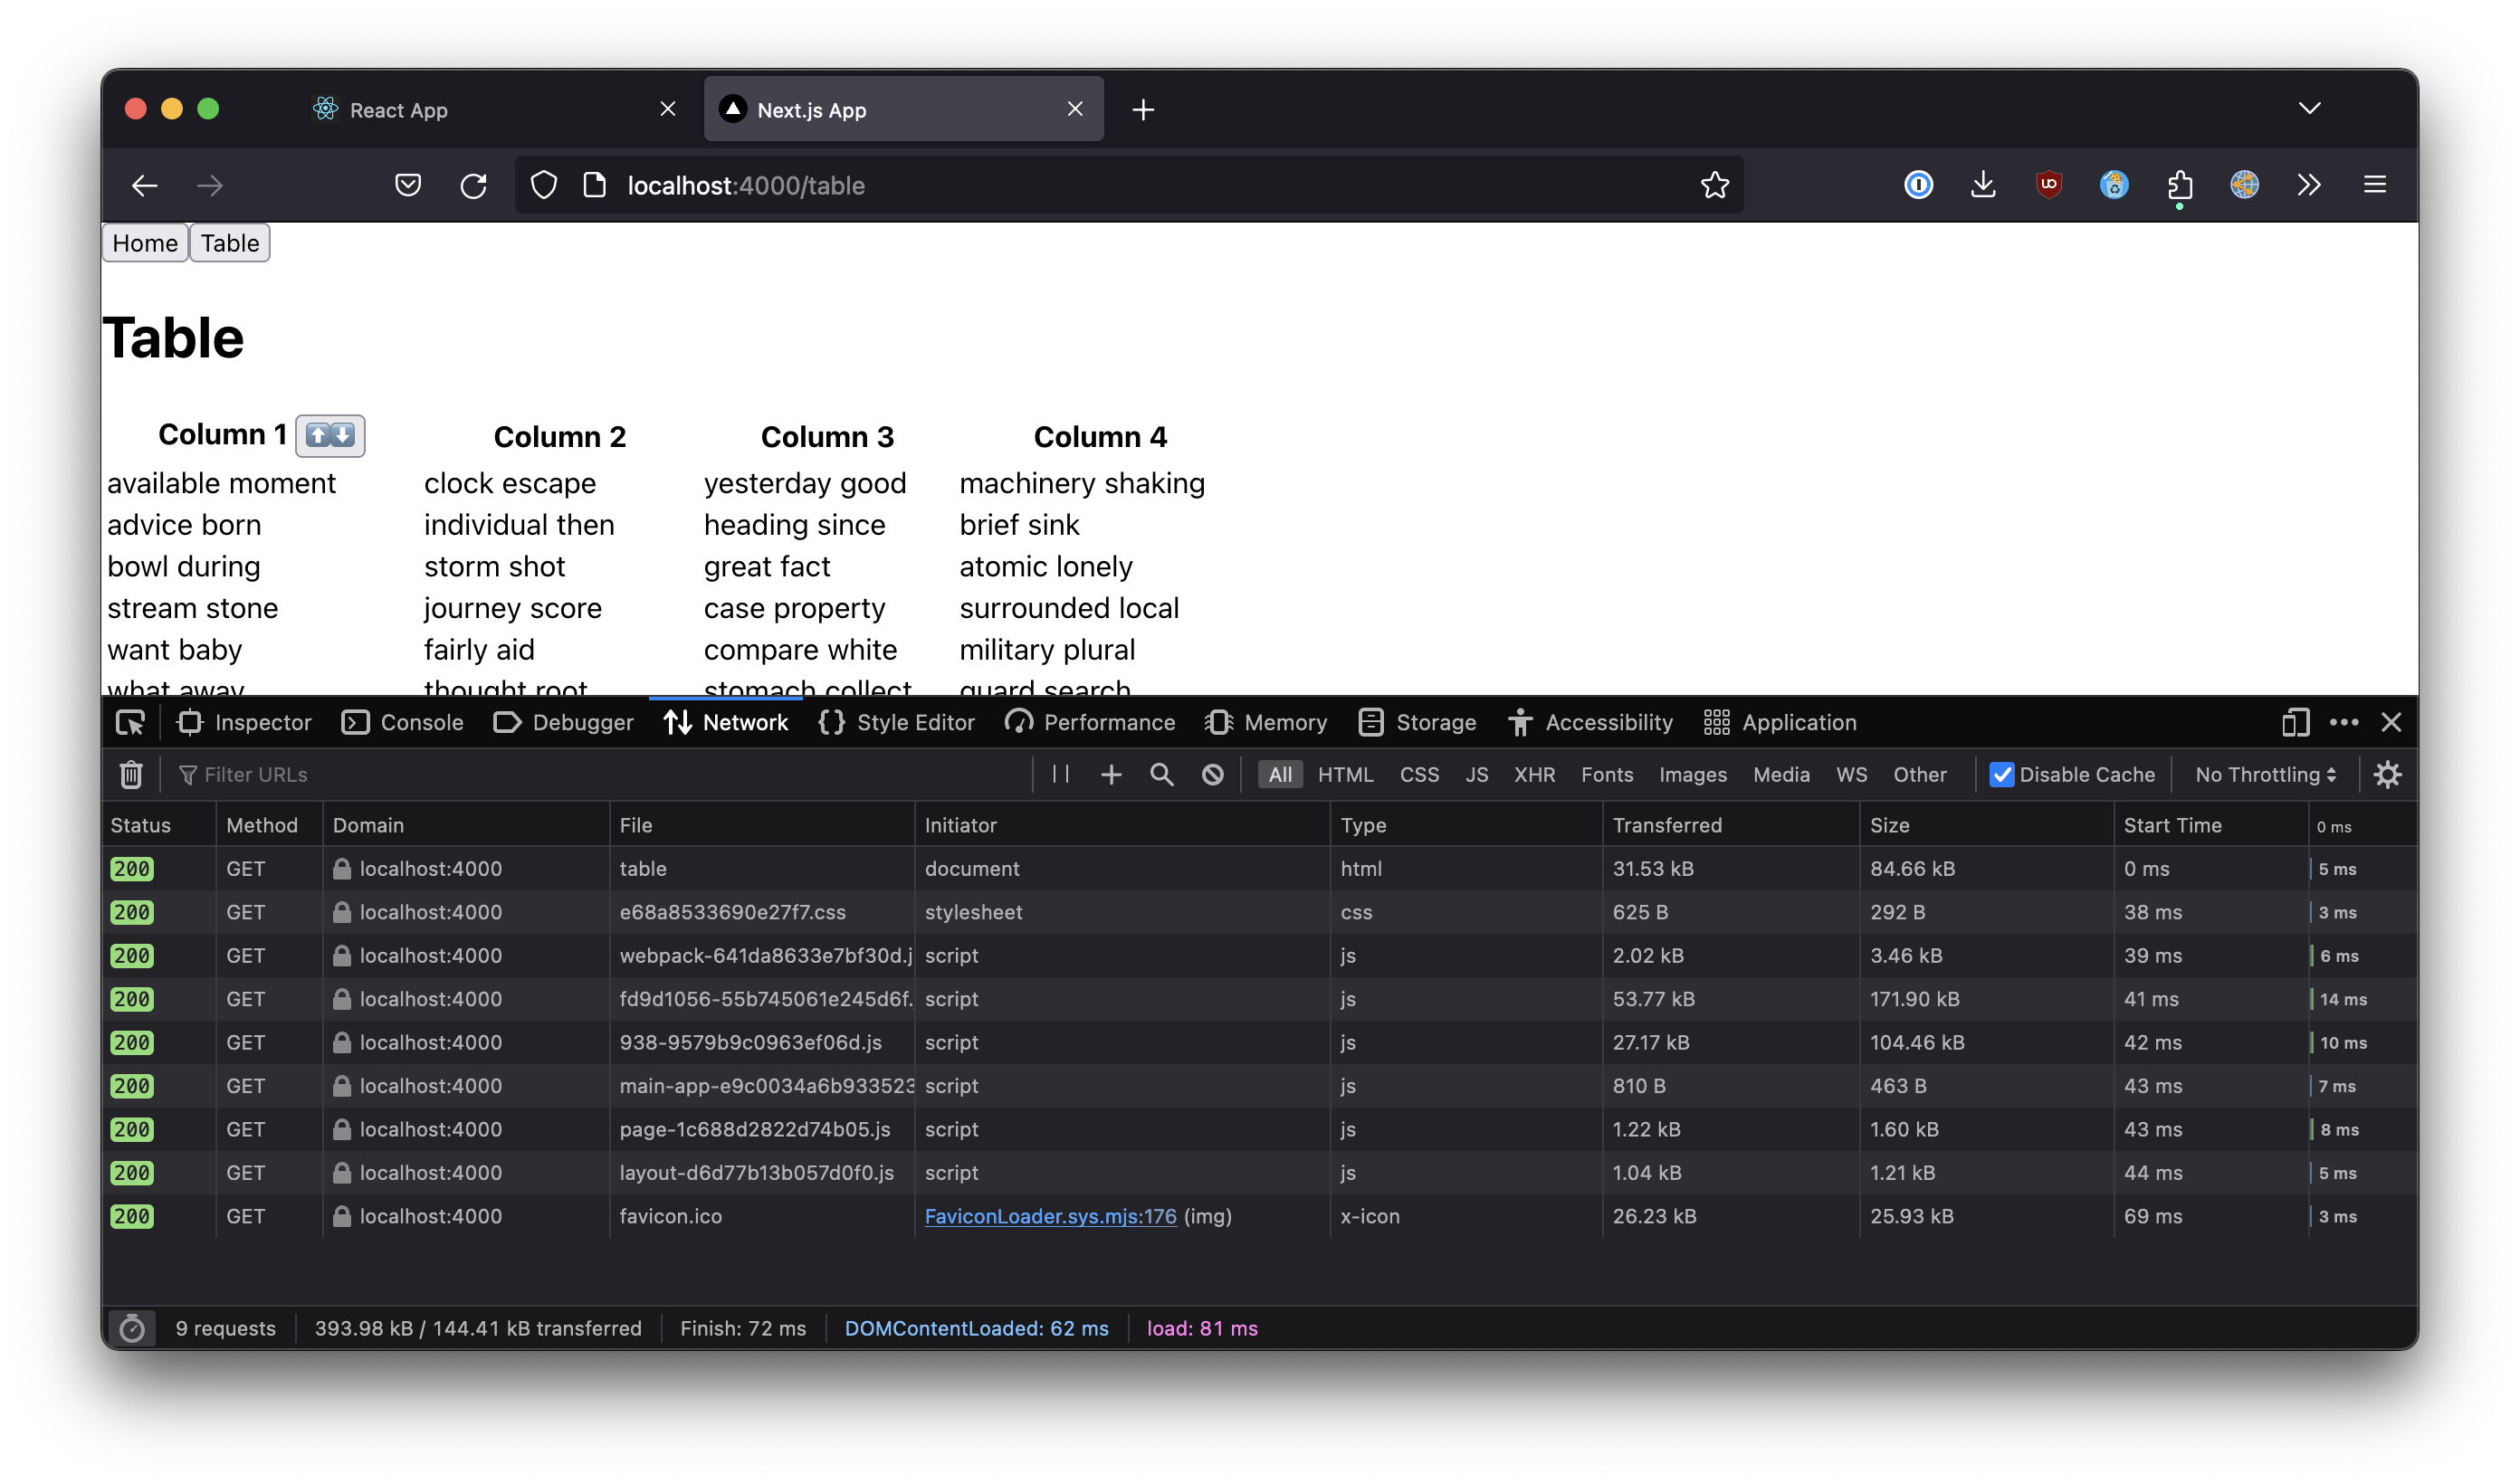Activate the element picker tool

coord(130,722)
